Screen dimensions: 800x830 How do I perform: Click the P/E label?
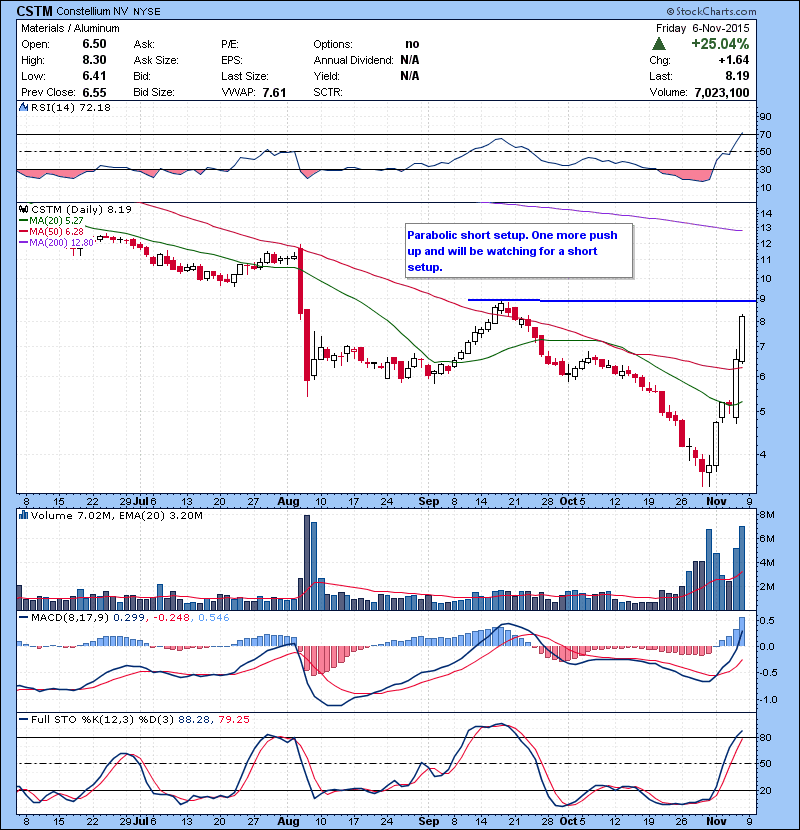[x=230, y=44]
